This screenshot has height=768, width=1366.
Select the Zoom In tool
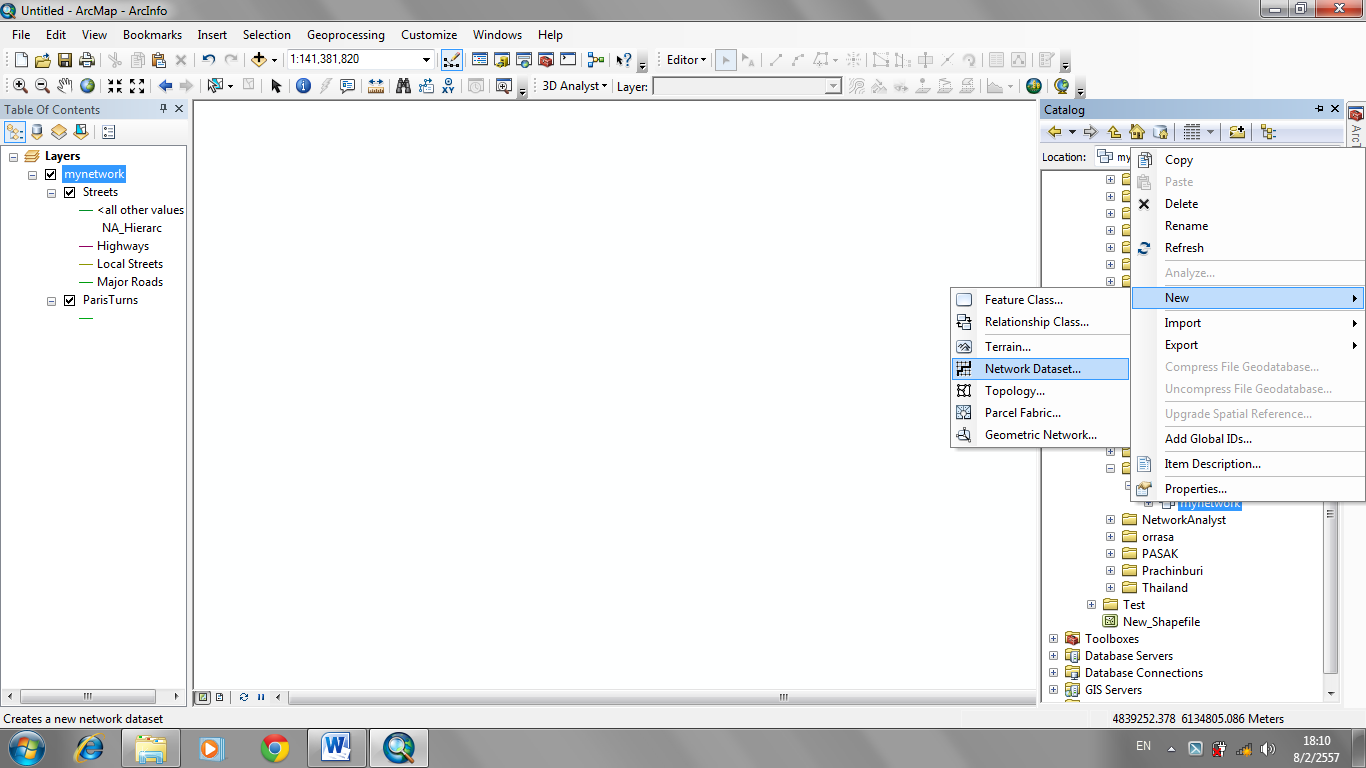pos(20,86)
